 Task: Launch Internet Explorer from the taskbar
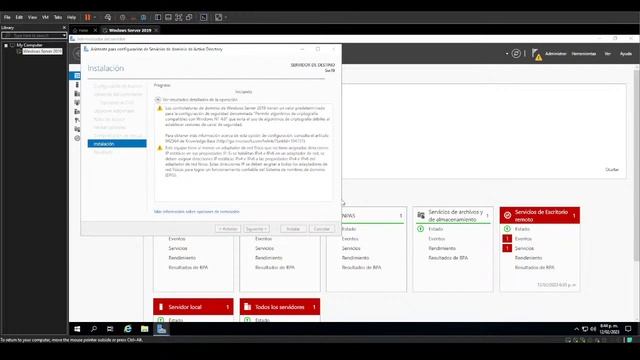(128, 329)
